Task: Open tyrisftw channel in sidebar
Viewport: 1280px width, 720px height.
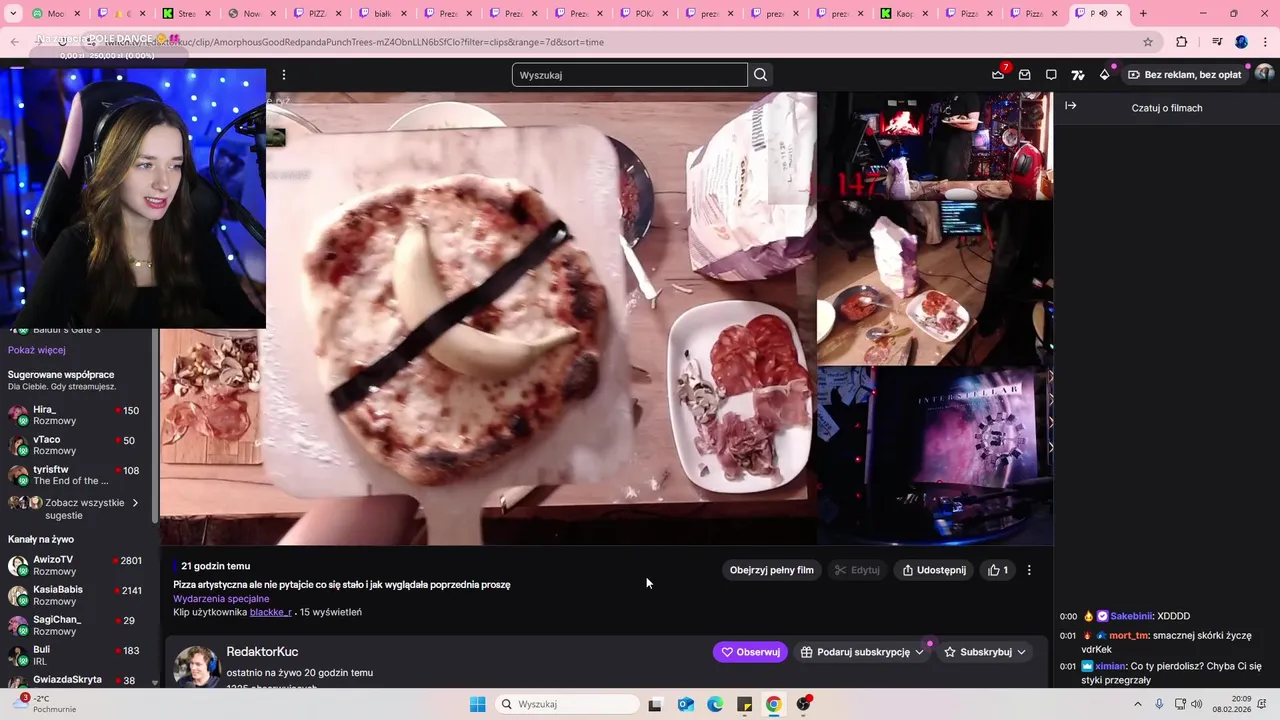Action: pyautogui.click(x=75, y=475)
